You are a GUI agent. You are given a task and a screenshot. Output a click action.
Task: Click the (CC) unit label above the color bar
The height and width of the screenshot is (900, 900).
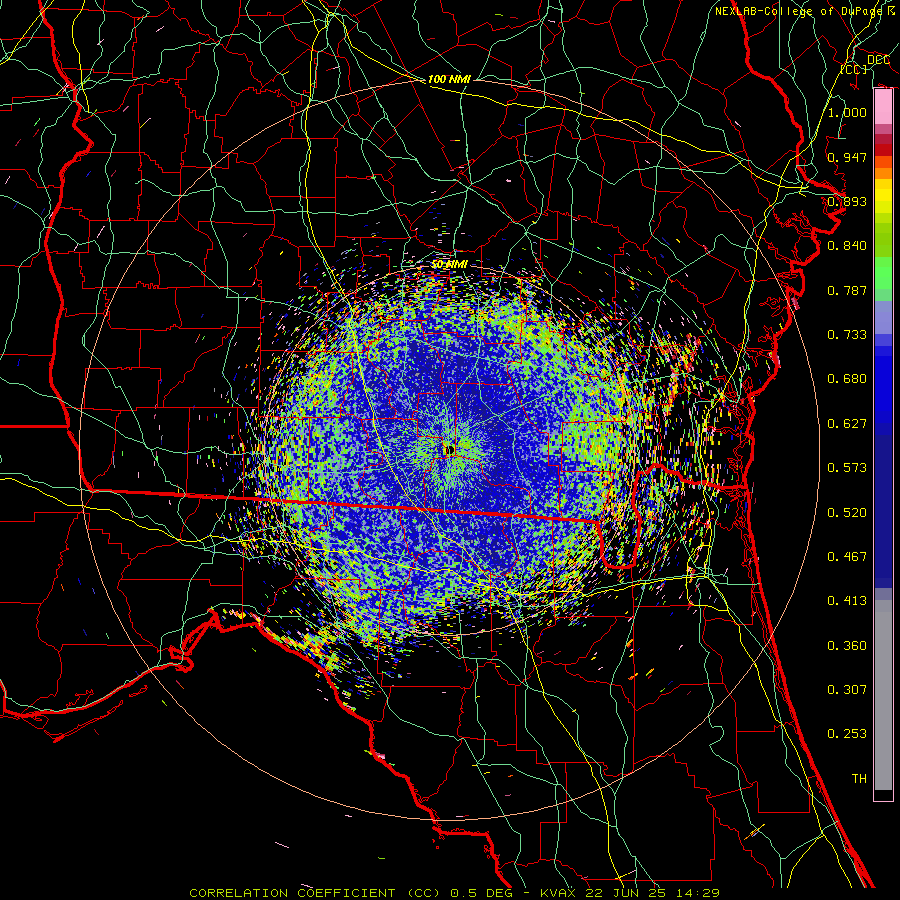[854, 69]
